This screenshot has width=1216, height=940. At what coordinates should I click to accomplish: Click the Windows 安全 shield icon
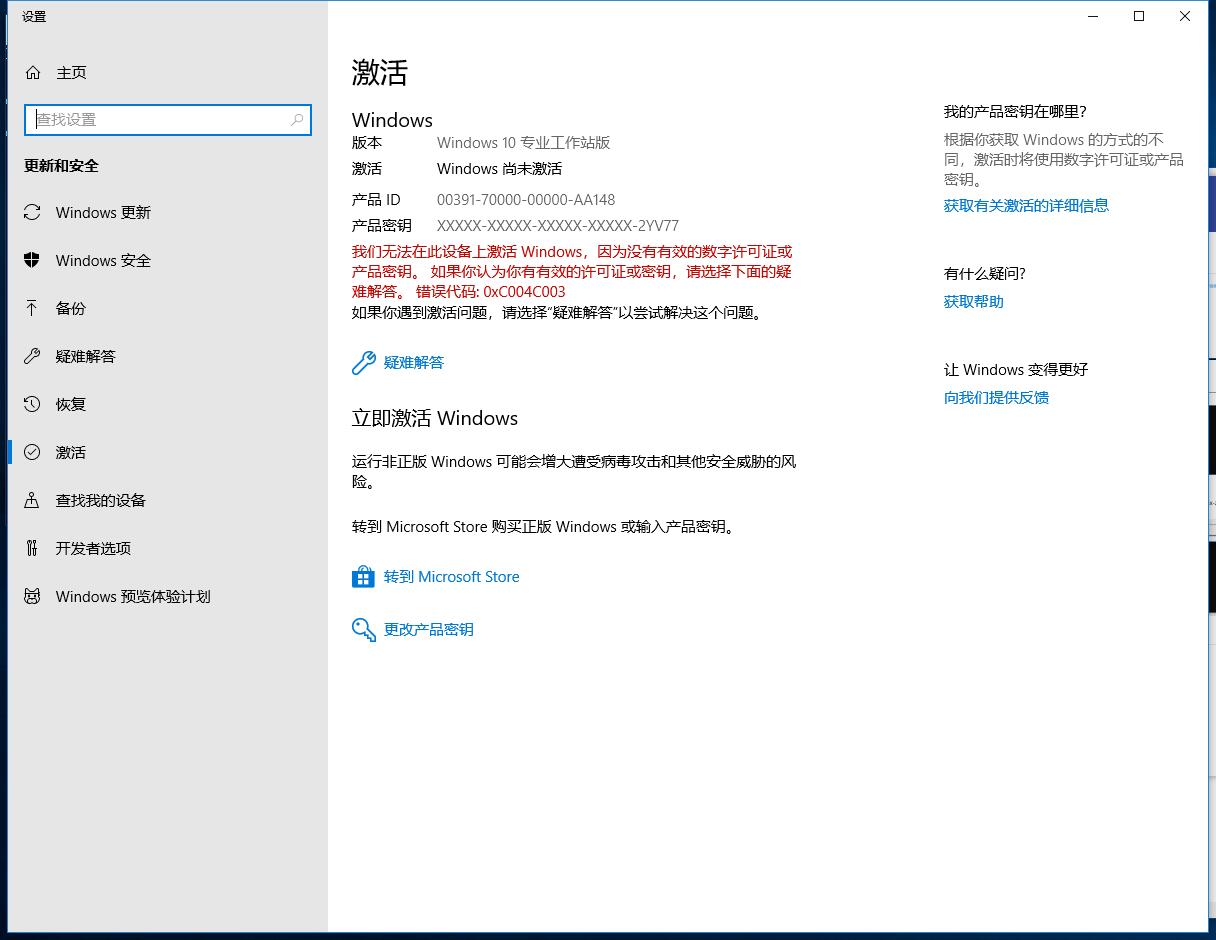(x=32, y=261)
